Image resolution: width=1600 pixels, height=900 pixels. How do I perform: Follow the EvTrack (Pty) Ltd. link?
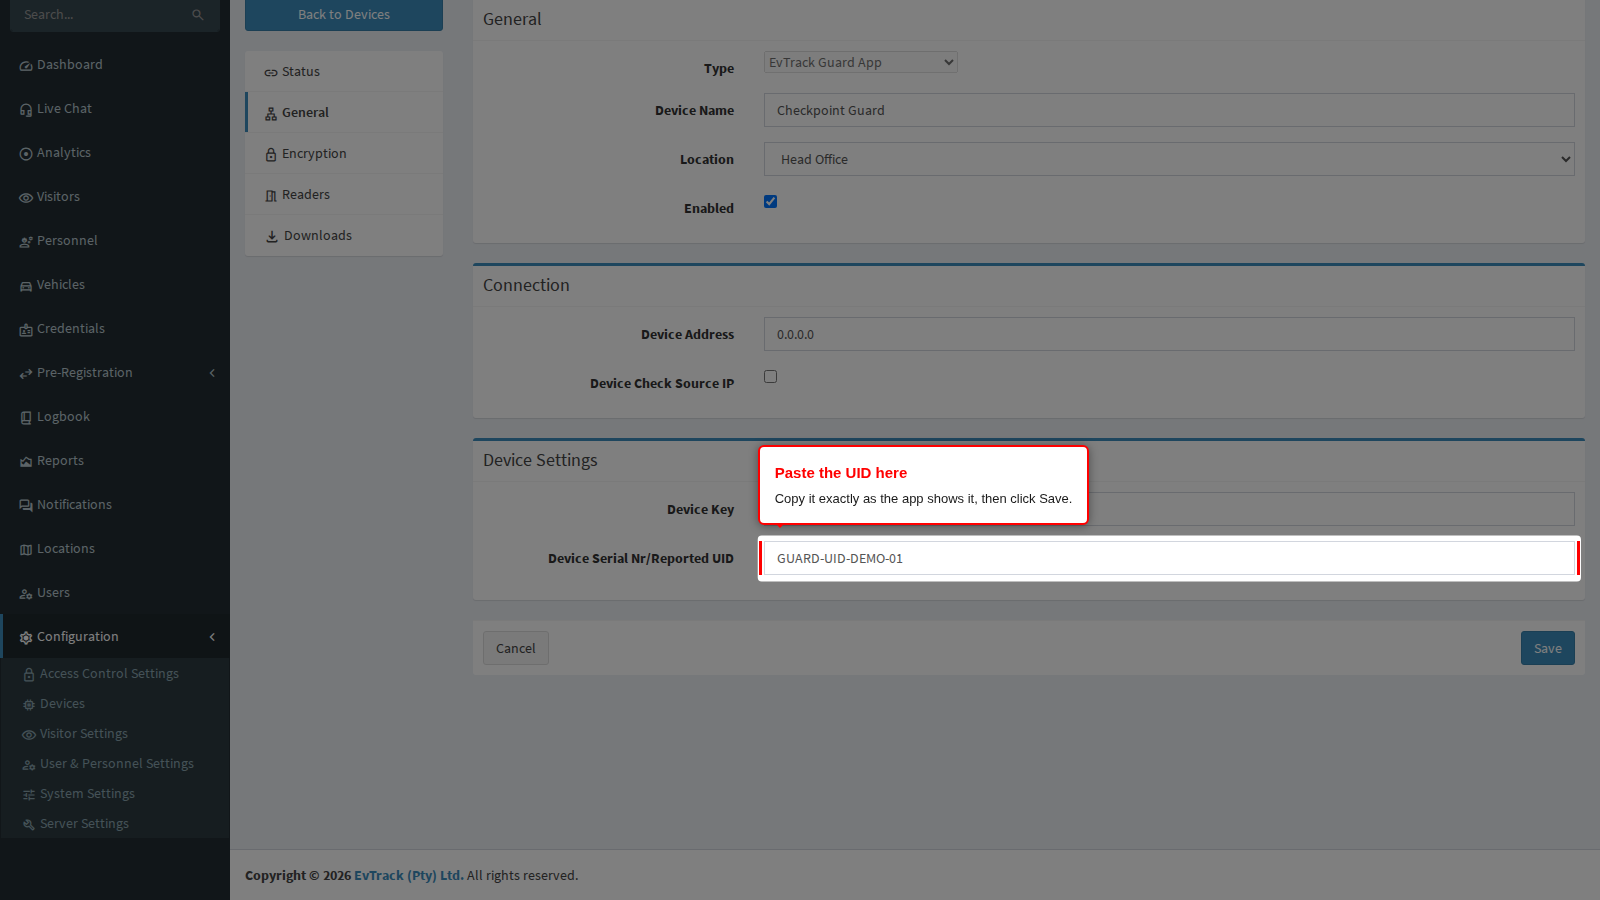pos(409,875)
